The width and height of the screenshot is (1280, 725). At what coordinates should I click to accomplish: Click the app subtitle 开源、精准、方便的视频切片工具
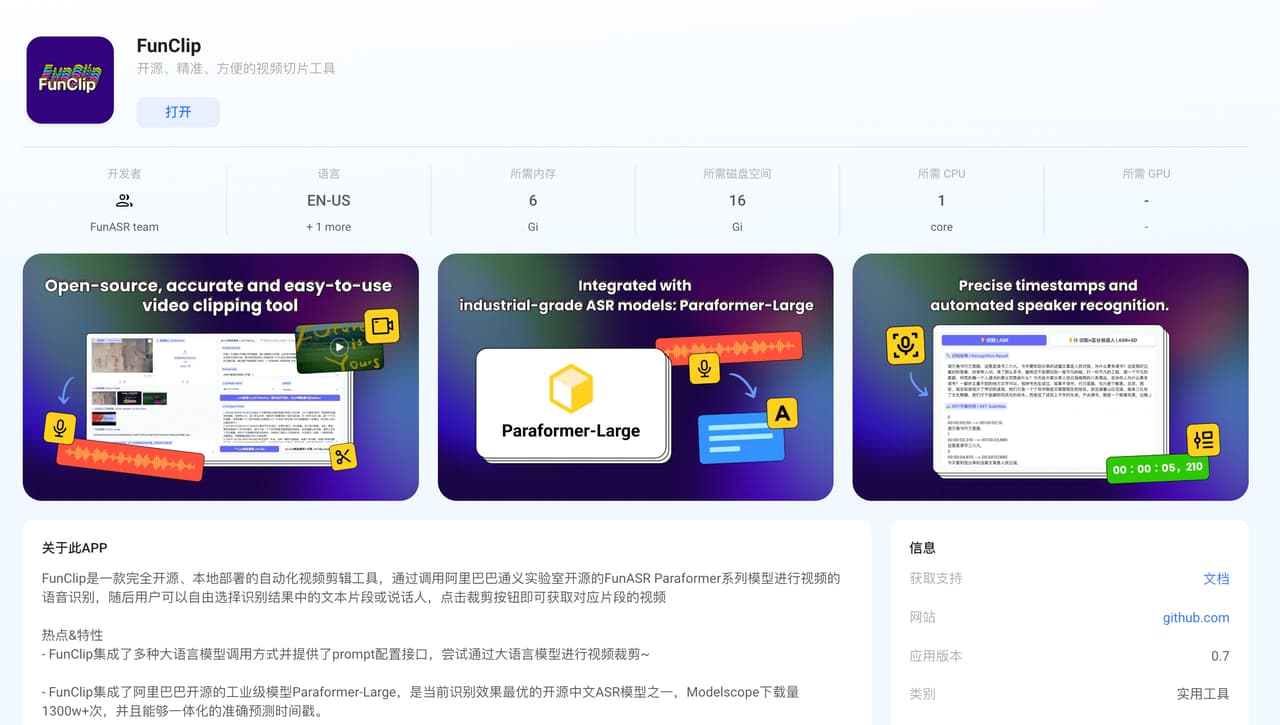[236, 69]
